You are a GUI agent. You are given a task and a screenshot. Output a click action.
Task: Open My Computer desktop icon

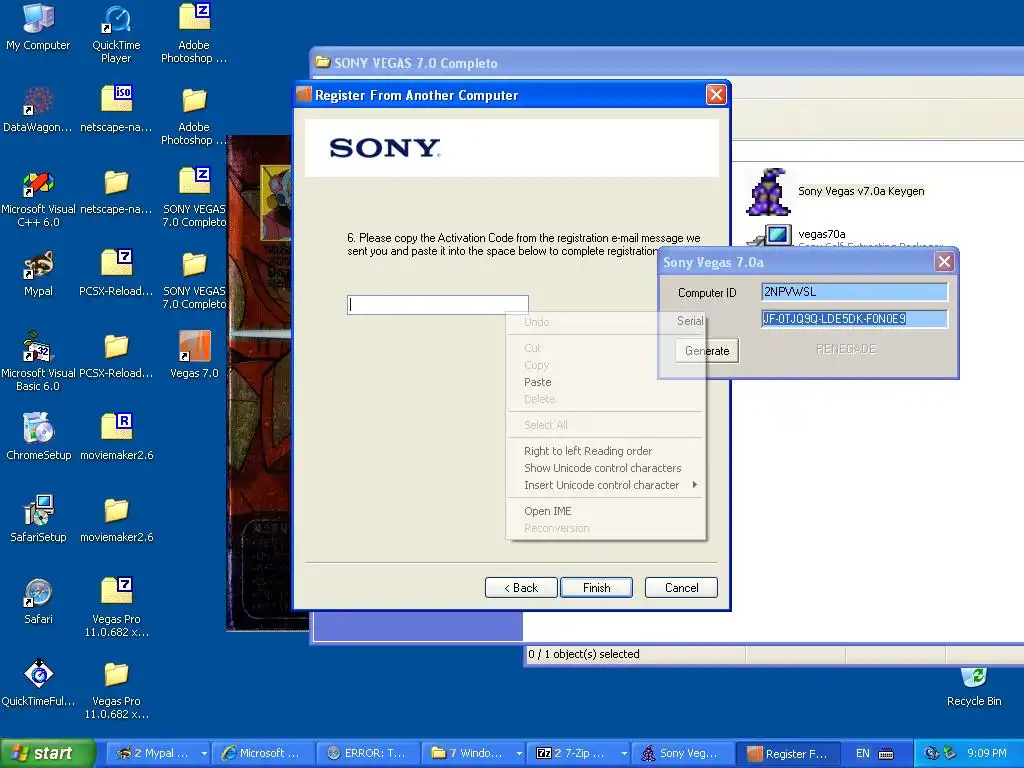point(38,26)
